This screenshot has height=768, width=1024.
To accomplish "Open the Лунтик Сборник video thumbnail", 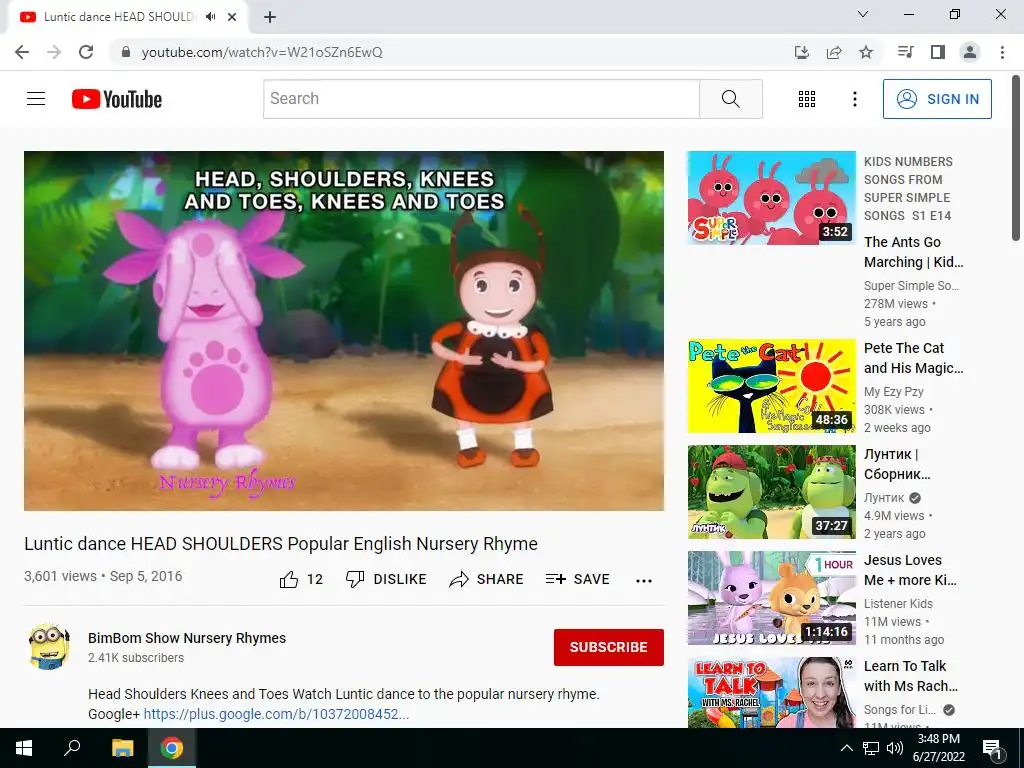I will pos(771,492).
